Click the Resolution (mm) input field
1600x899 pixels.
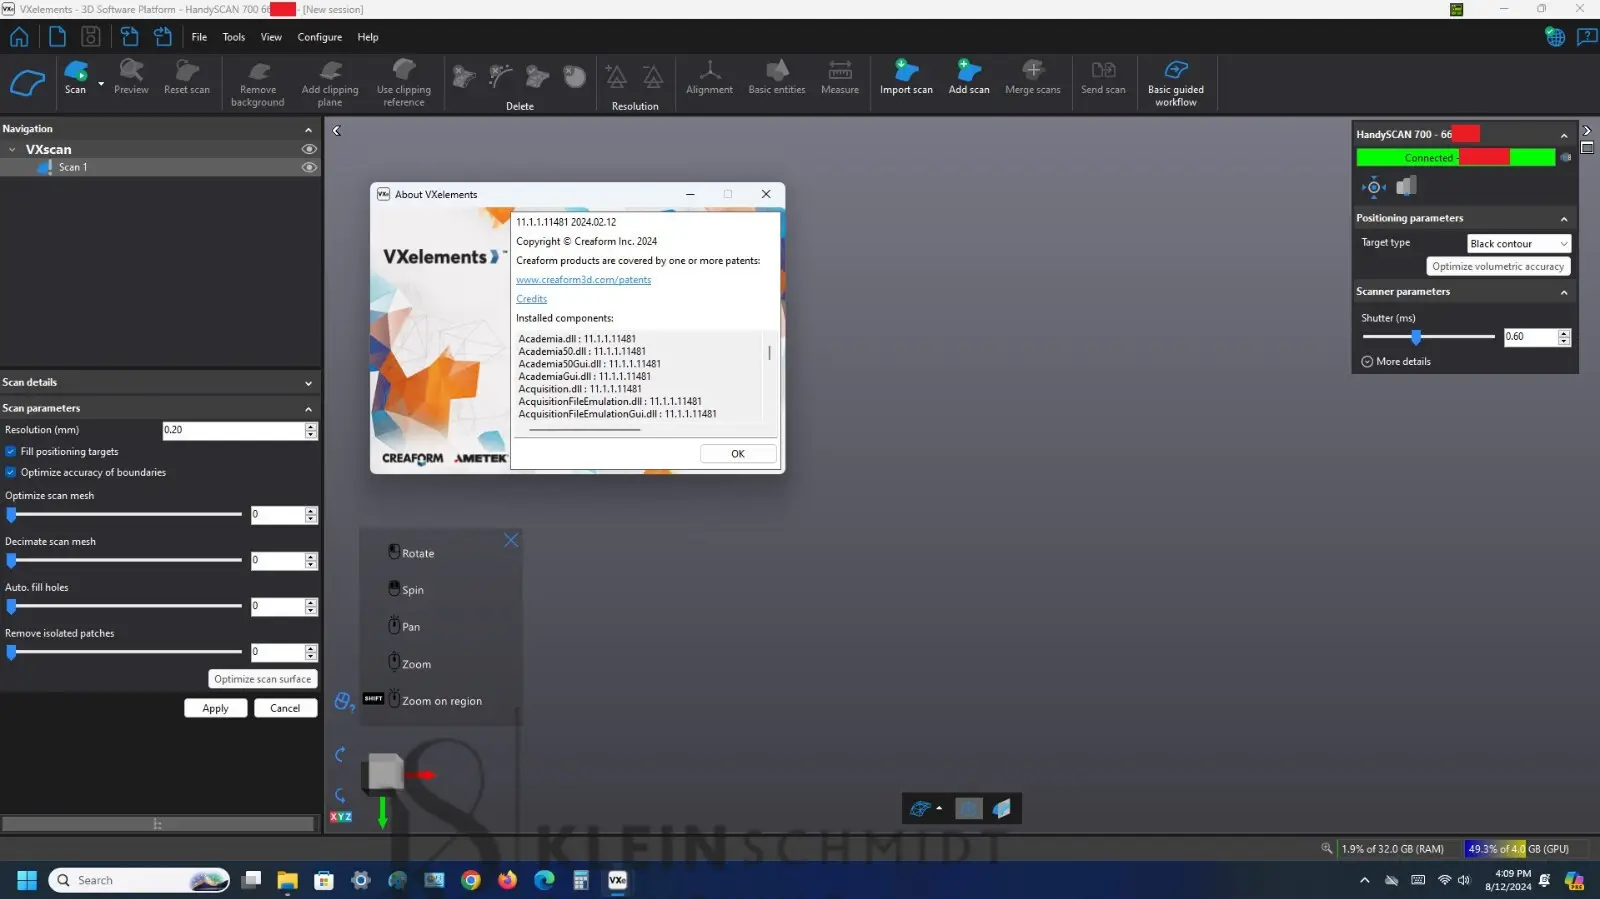[232, 430]
